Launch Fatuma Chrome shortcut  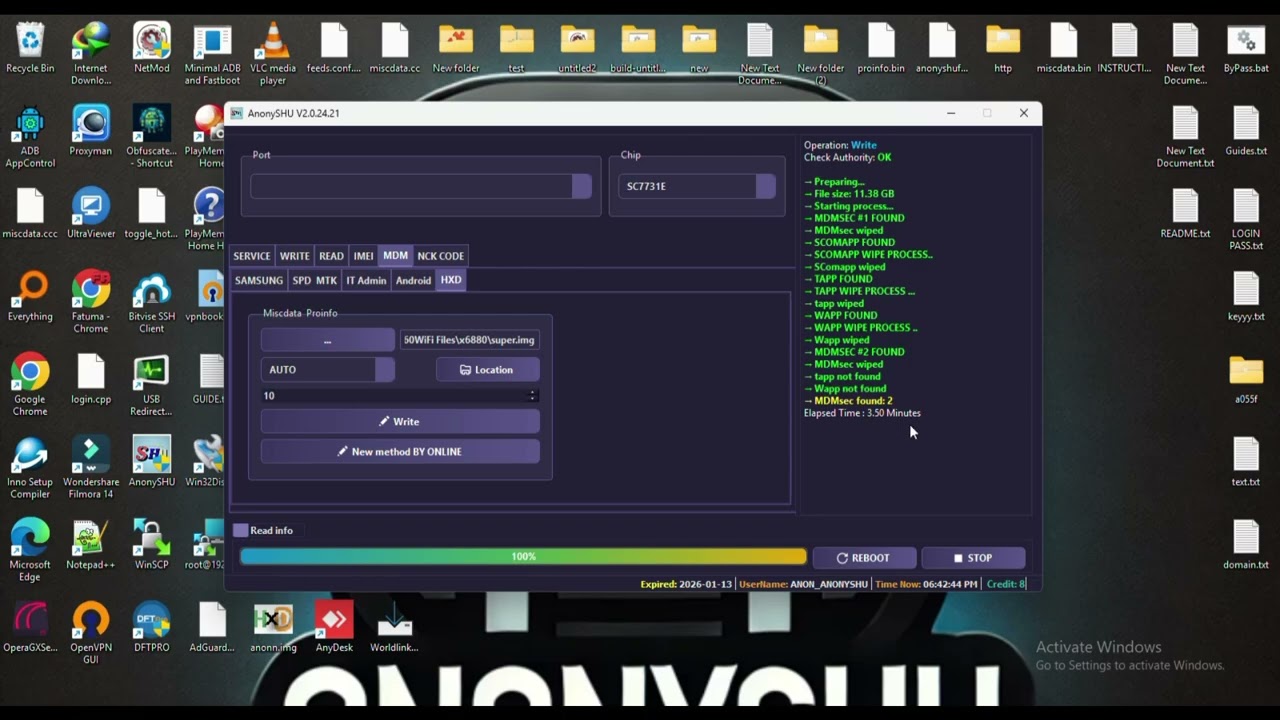[x=90, y=301]
